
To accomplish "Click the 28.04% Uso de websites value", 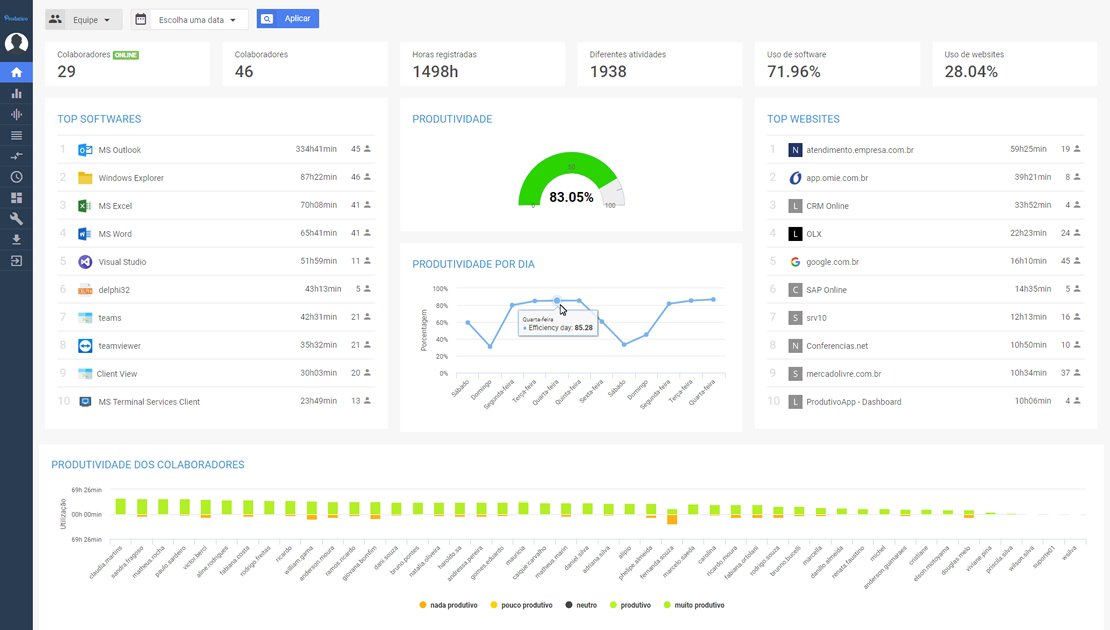I will point(971,71).
